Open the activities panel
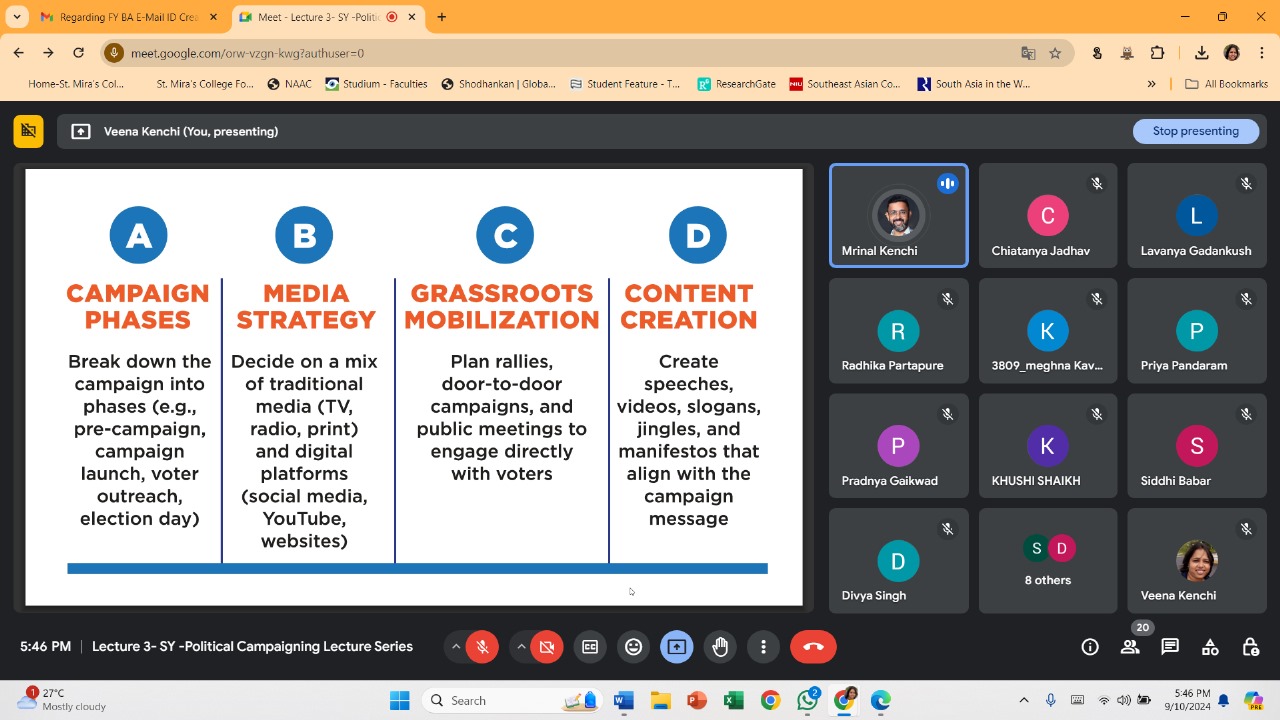The image size is (1280, 720). pyautogui.click(x=1210, y=647)
